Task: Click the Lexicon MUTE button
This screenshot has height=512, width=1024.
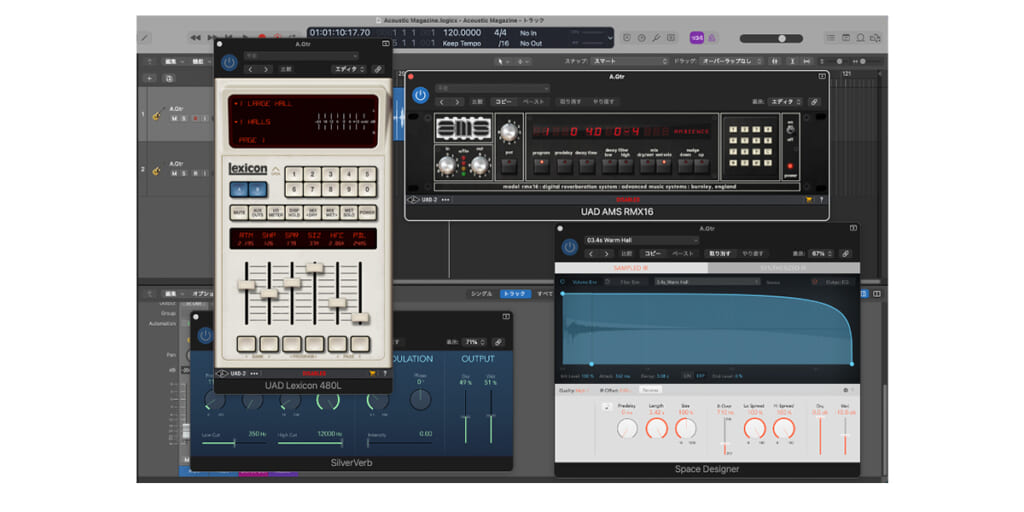Action: point(239,213)
